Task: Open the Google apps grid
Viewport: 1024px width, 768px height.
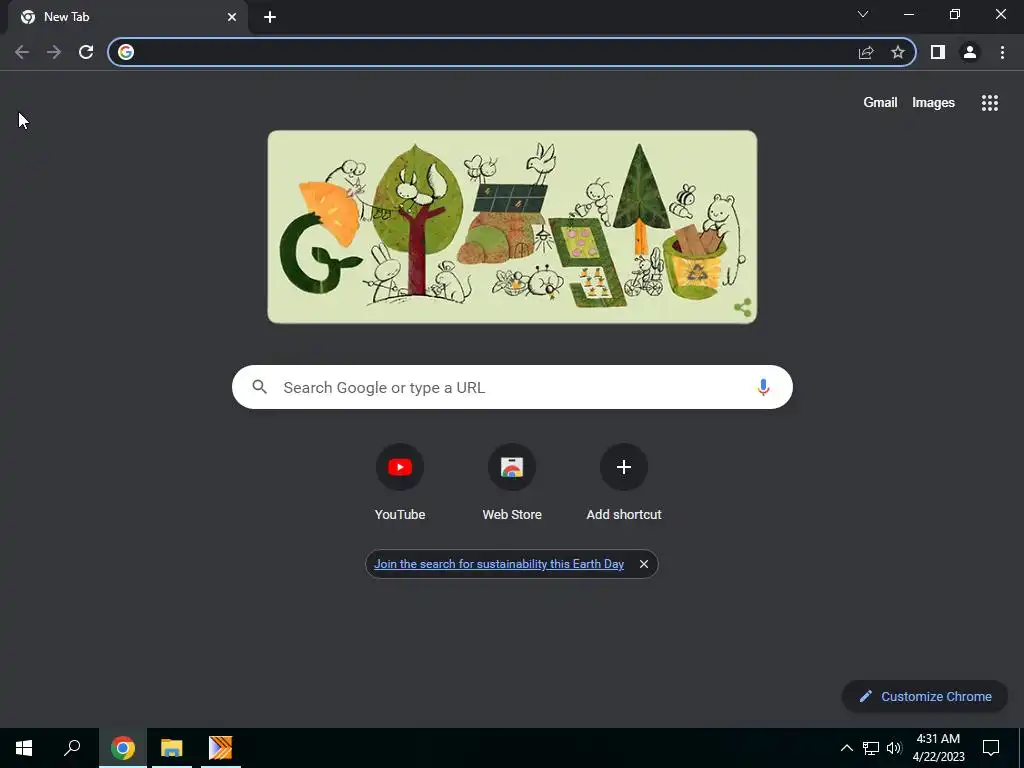Action: 989,103
